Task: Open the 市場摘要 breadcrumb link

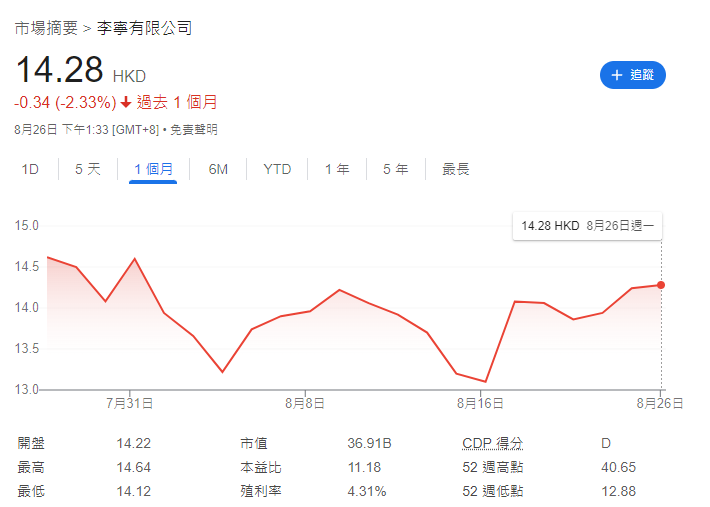Action: point(46,28)
